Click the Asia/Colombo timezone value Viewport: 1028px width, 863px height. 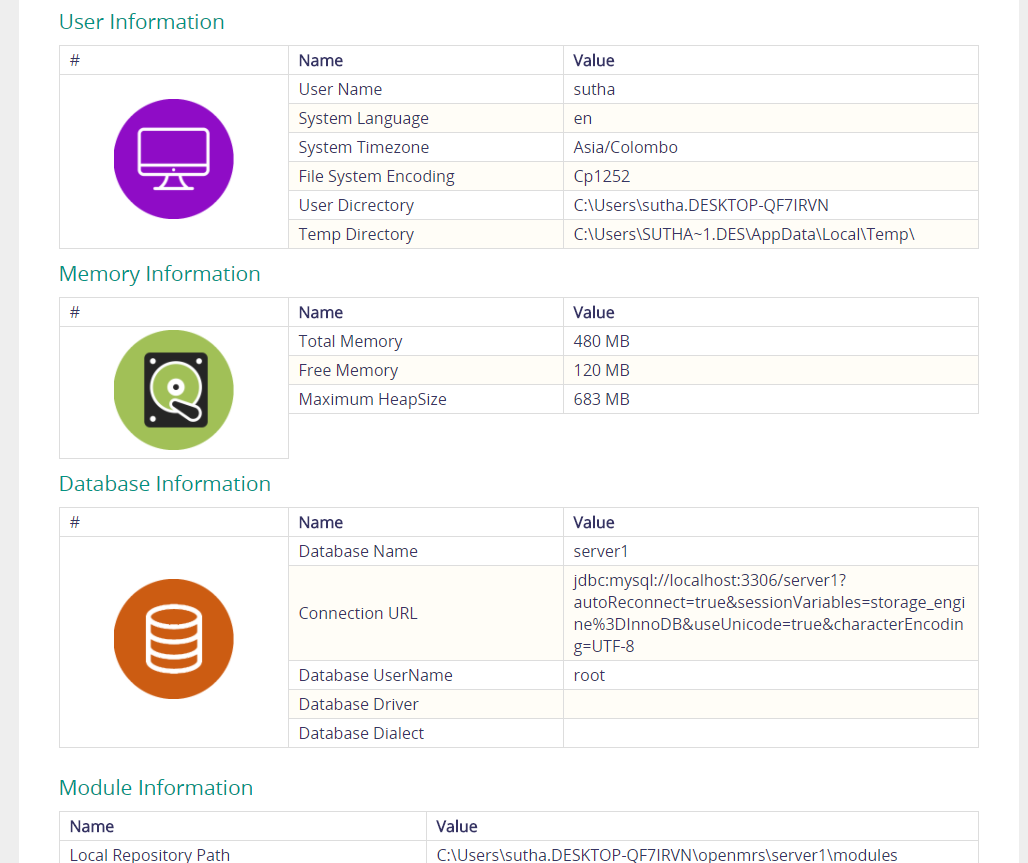point(625,148)
